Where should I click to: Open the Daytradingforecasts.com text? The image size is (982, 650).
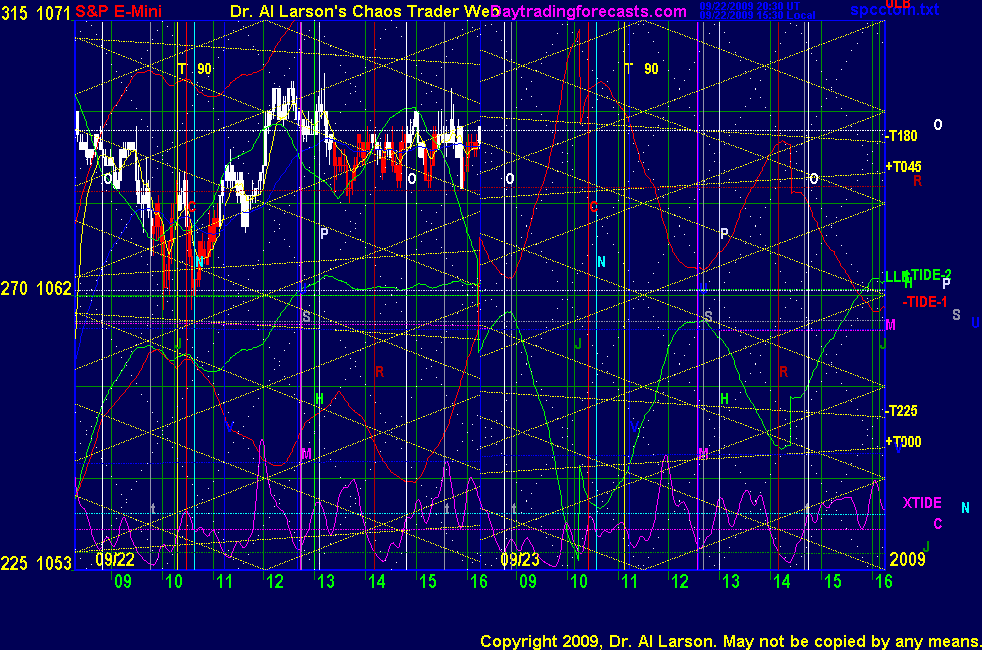click(589, 11)
